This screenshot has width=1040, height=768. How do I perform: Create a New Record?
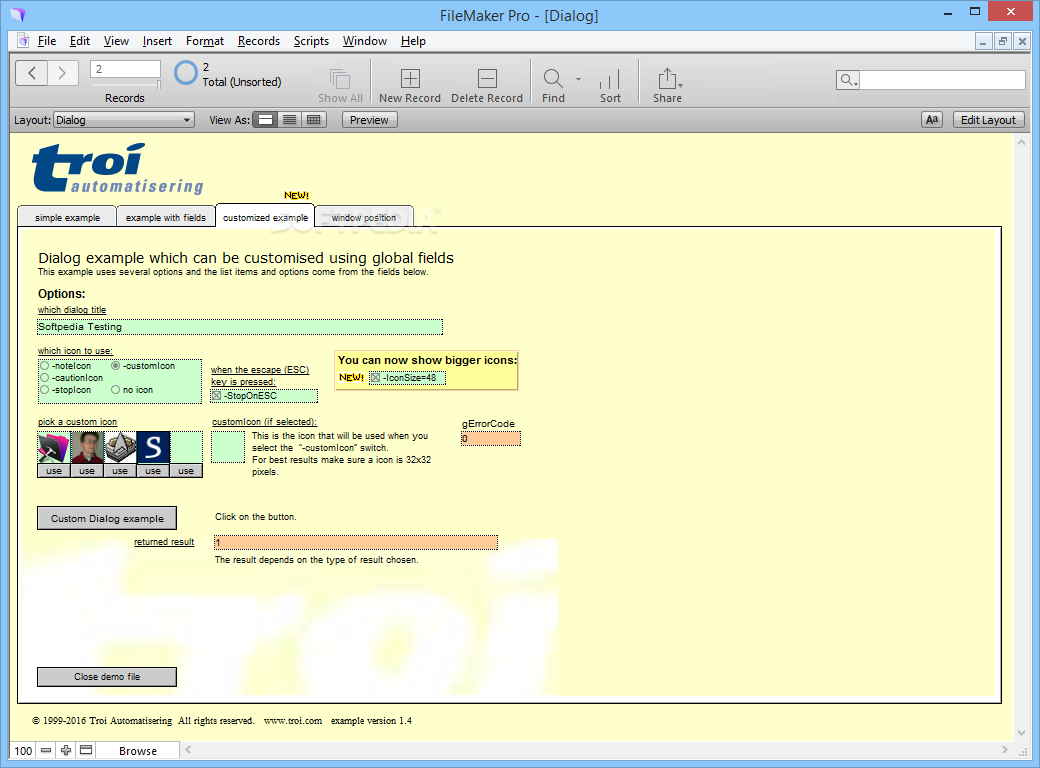[410, 78]
